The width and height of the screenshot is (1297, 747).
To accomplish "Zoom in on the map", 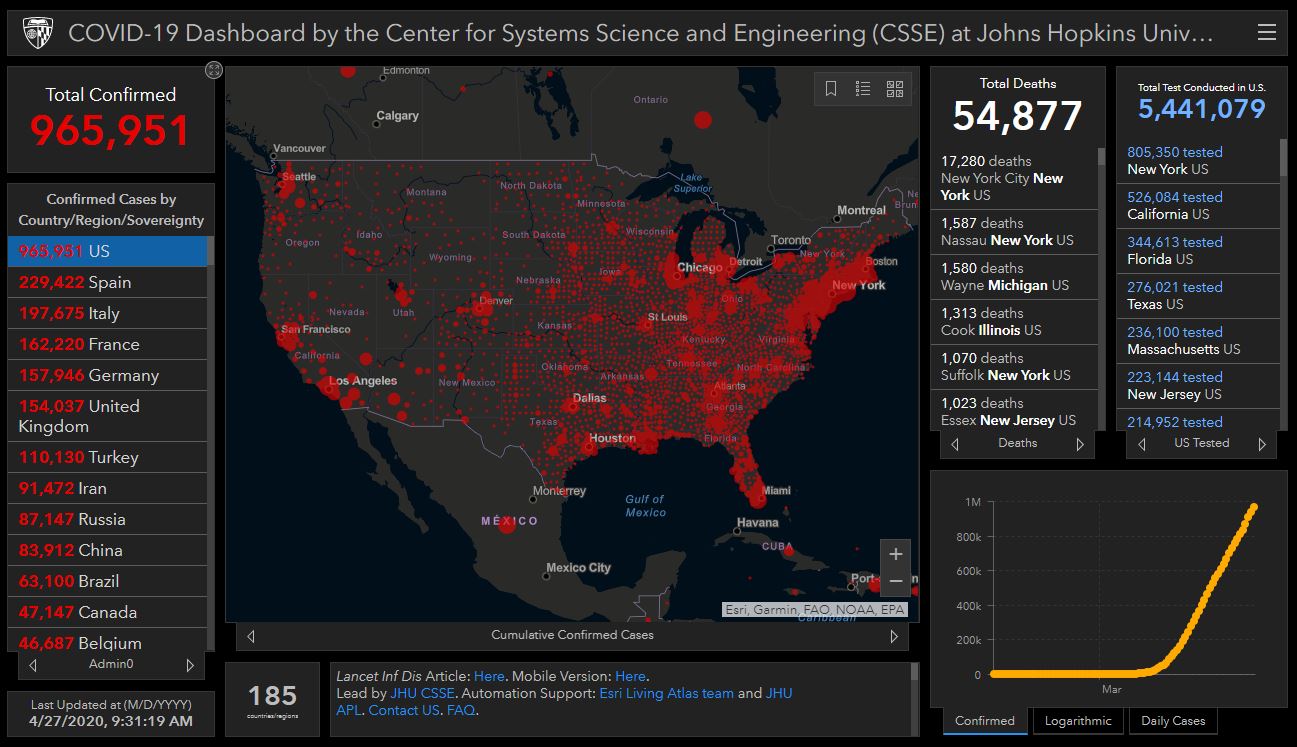I will (895, 554).
